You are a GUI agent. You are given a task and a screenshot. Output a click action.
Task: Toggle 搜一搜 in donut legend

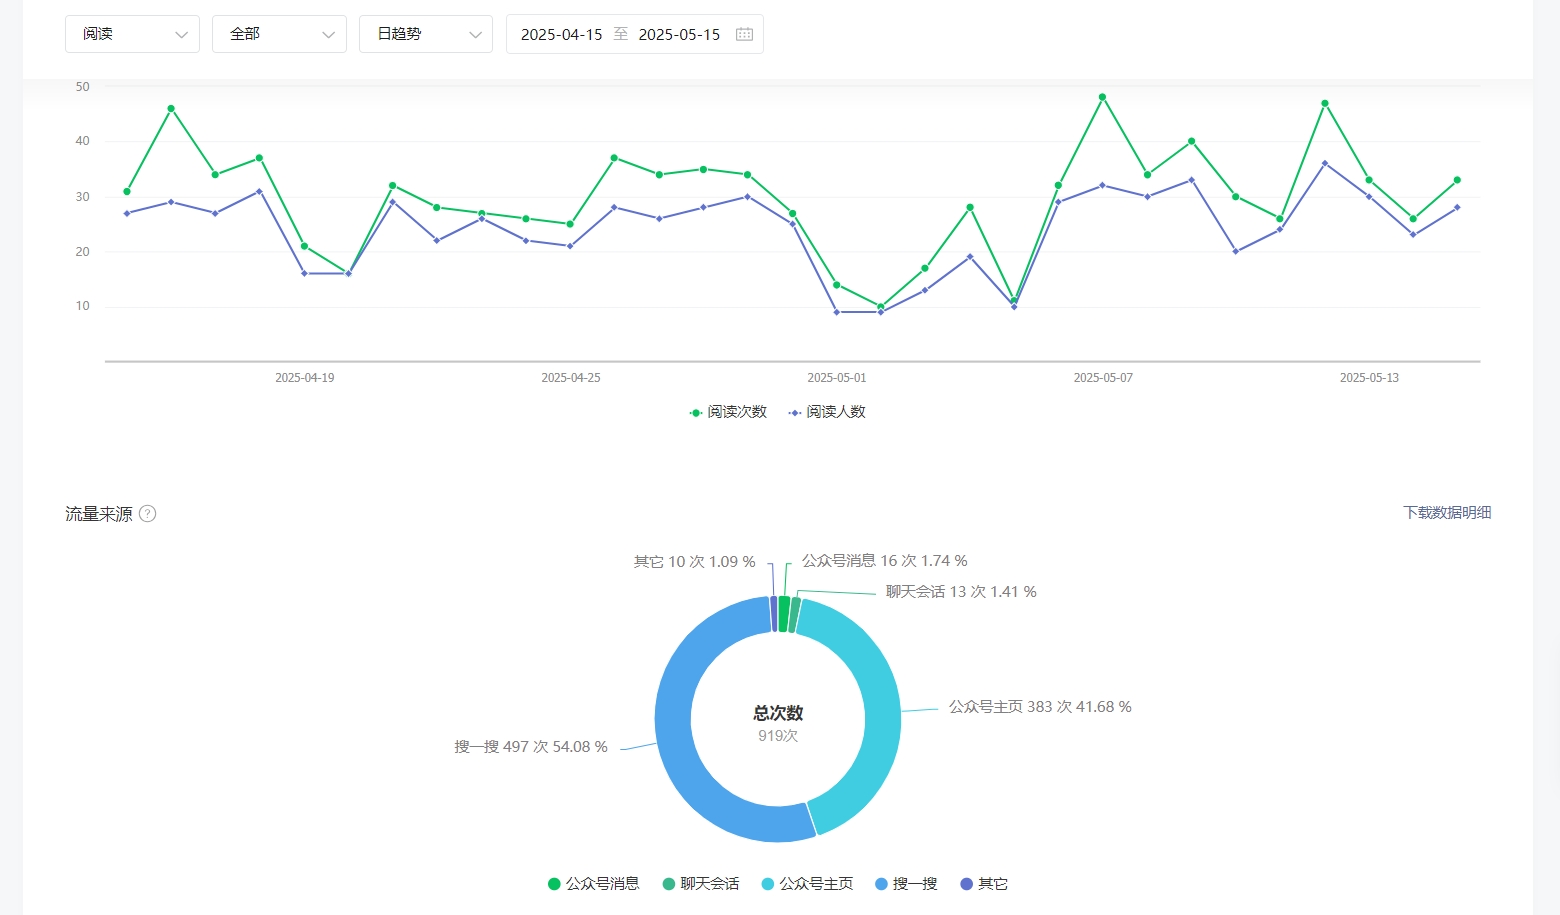click(907, 884)
